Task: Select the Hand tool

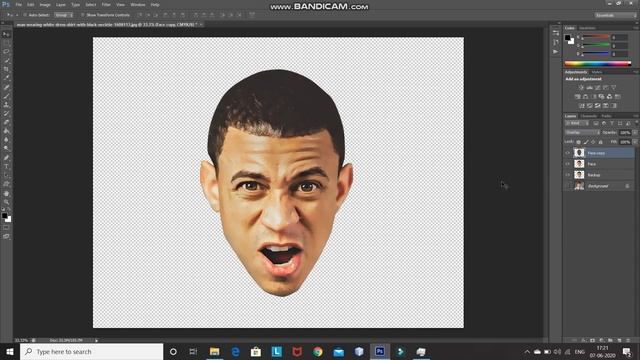Action: coord(6,193)
